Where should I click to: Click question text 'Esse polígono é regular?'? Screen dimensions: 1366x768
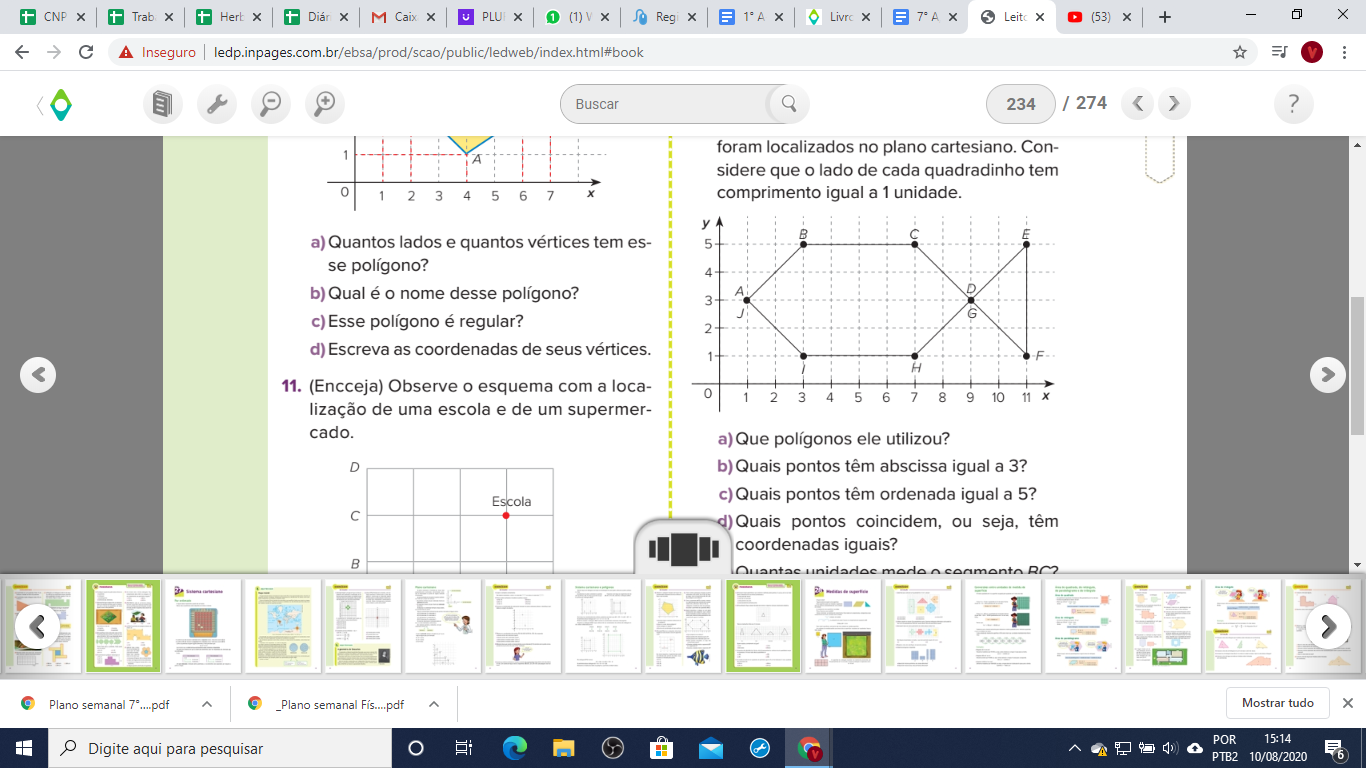425,321
